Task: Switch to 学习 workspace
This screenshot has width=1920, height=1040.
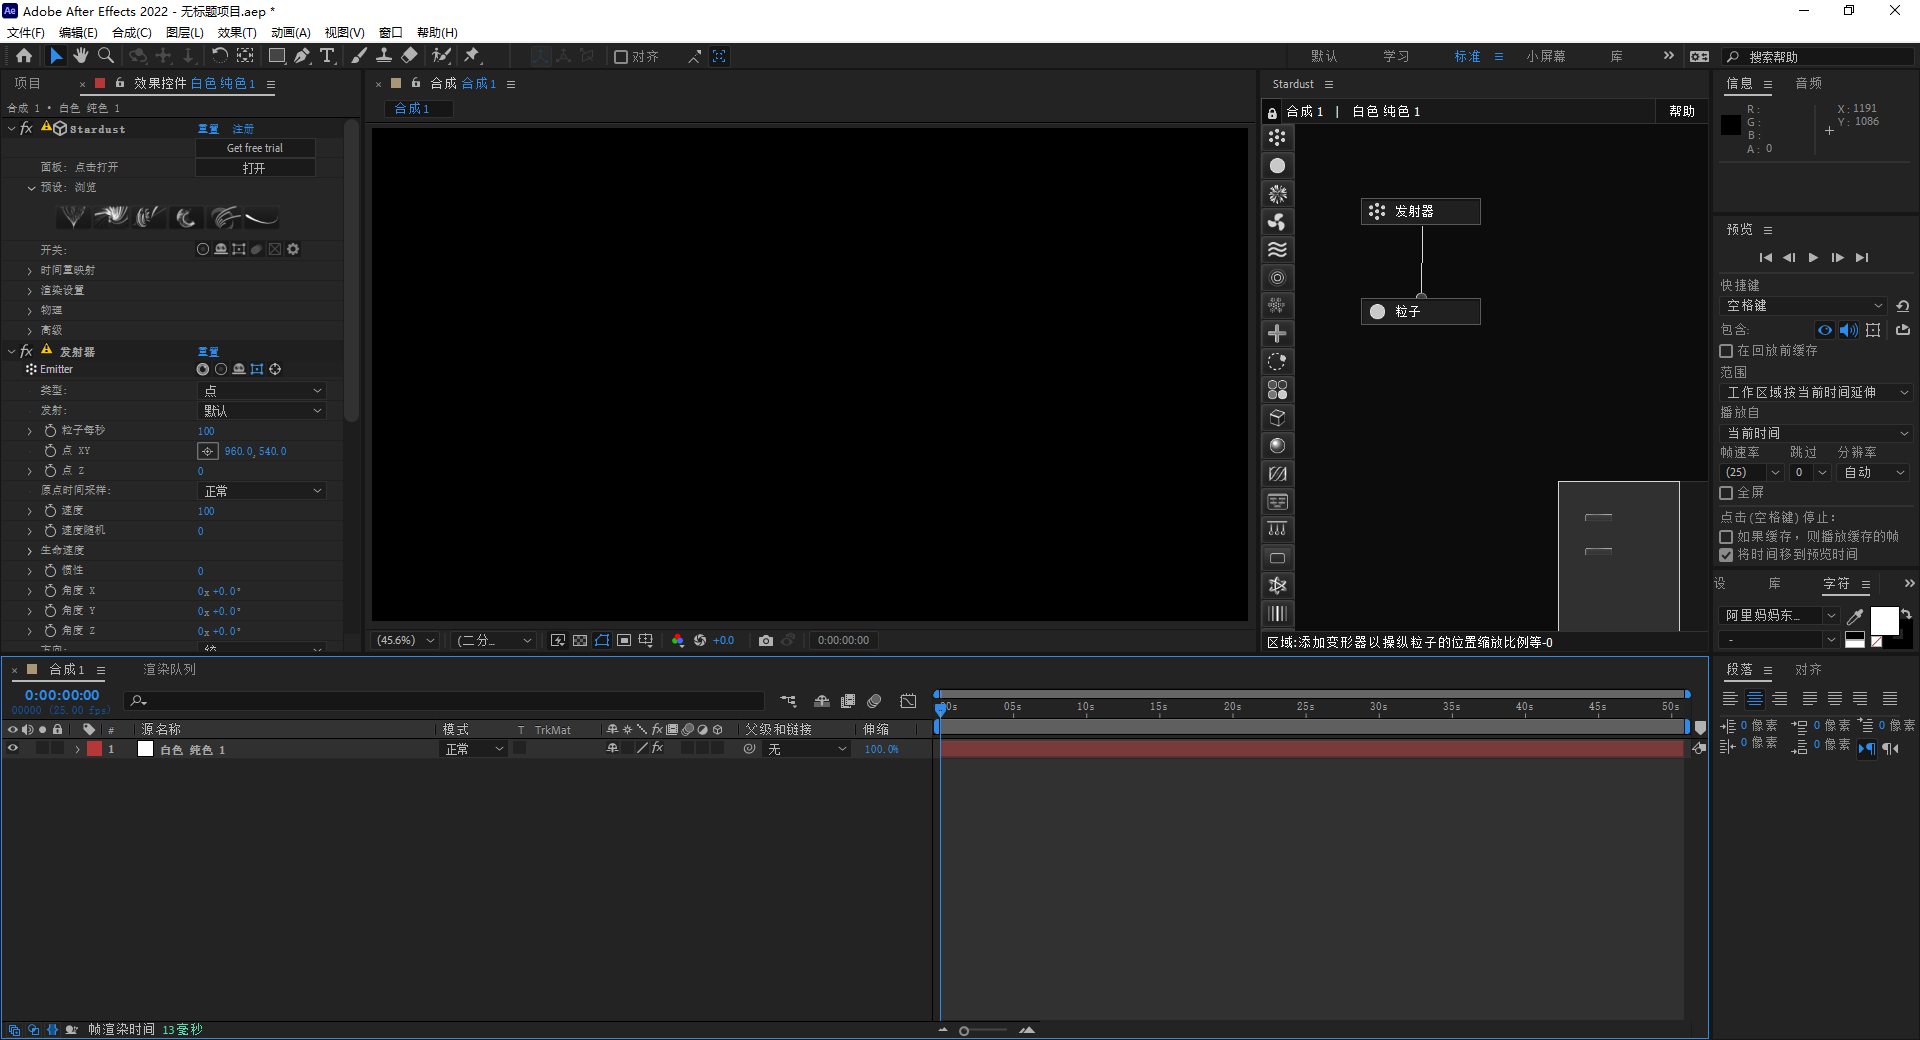Action: (x=1396, y=56)
